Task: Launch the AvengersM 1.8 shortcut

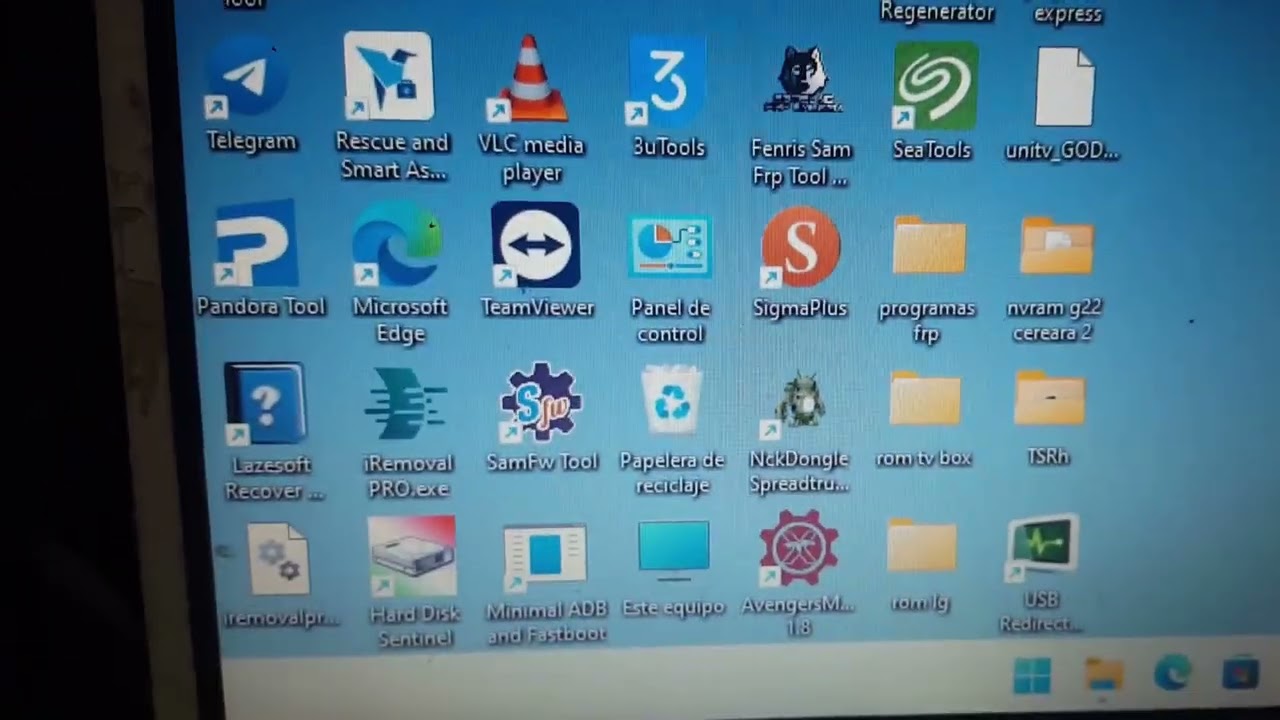Action: (x=799, y=548)
